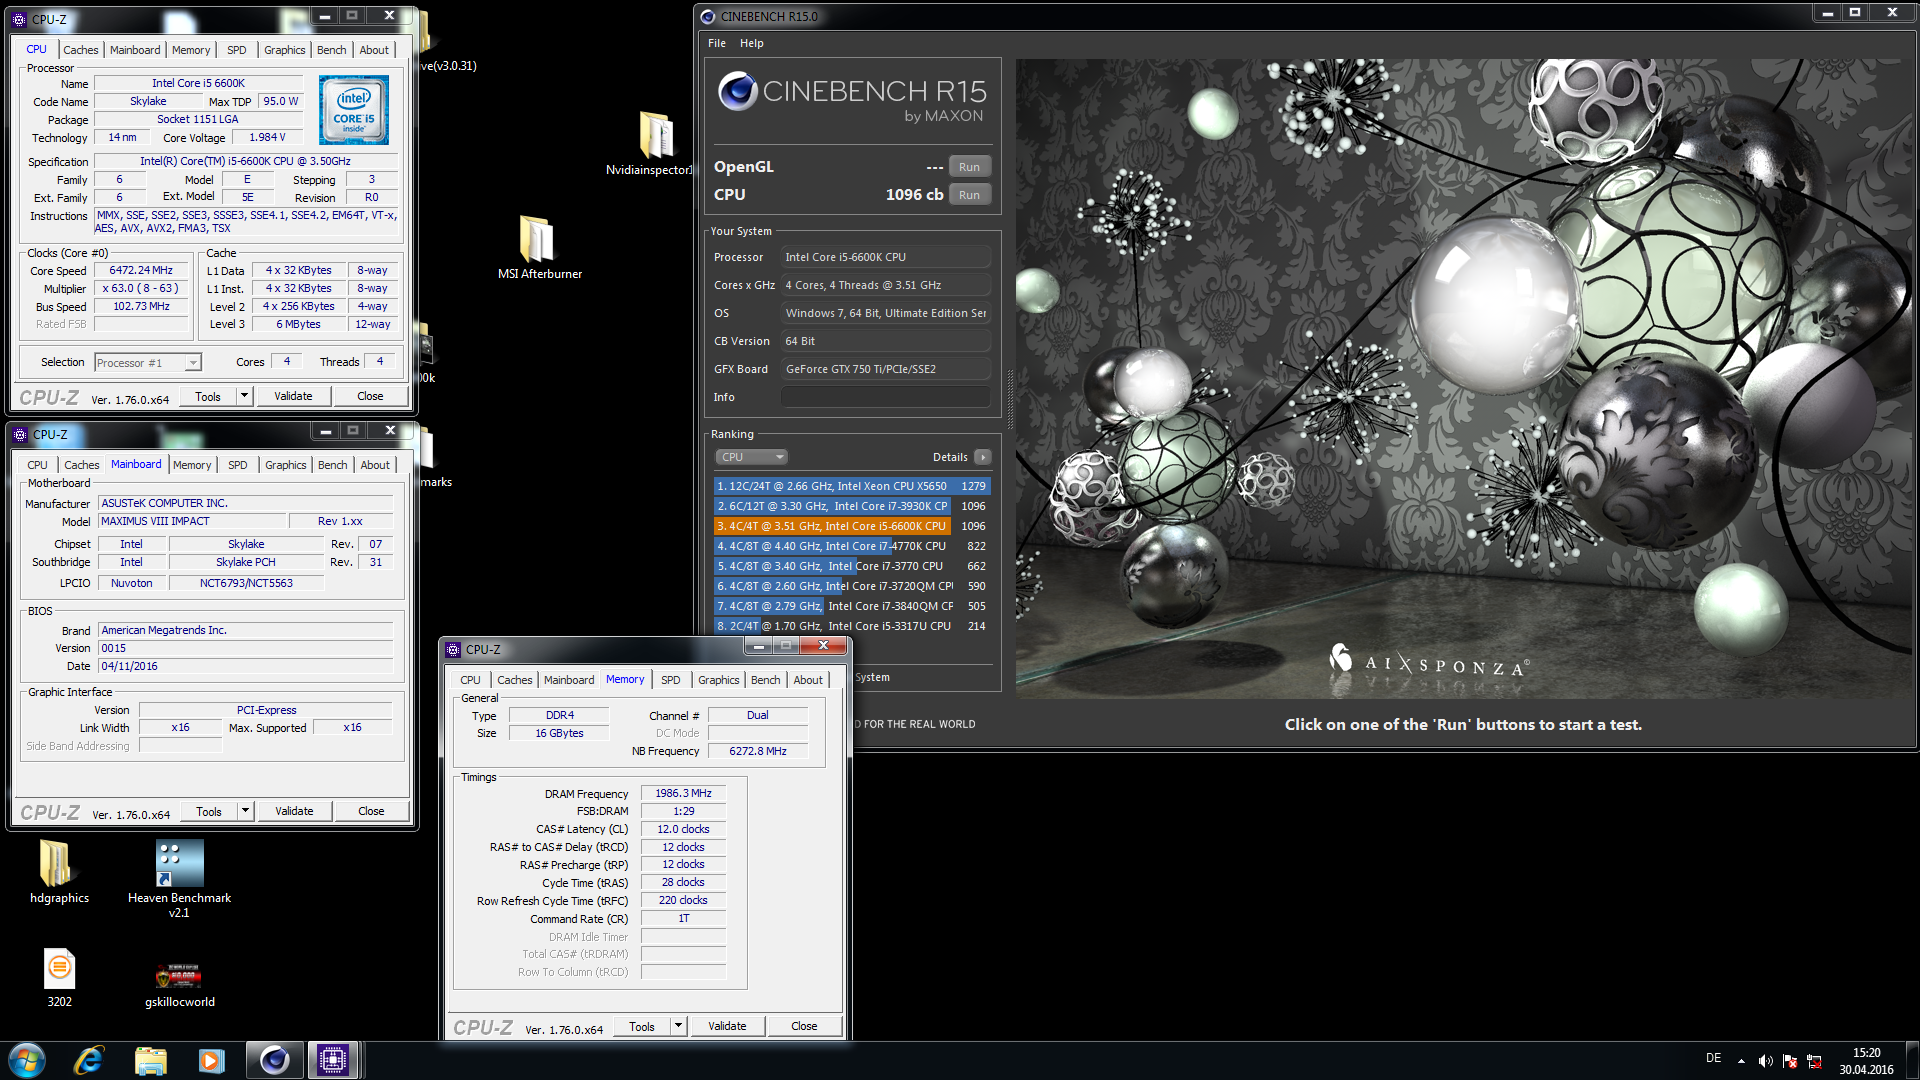Switch to Caches tab in top CPU-Z window
The image size is (1920, 1080).
(x=81, y=50)
